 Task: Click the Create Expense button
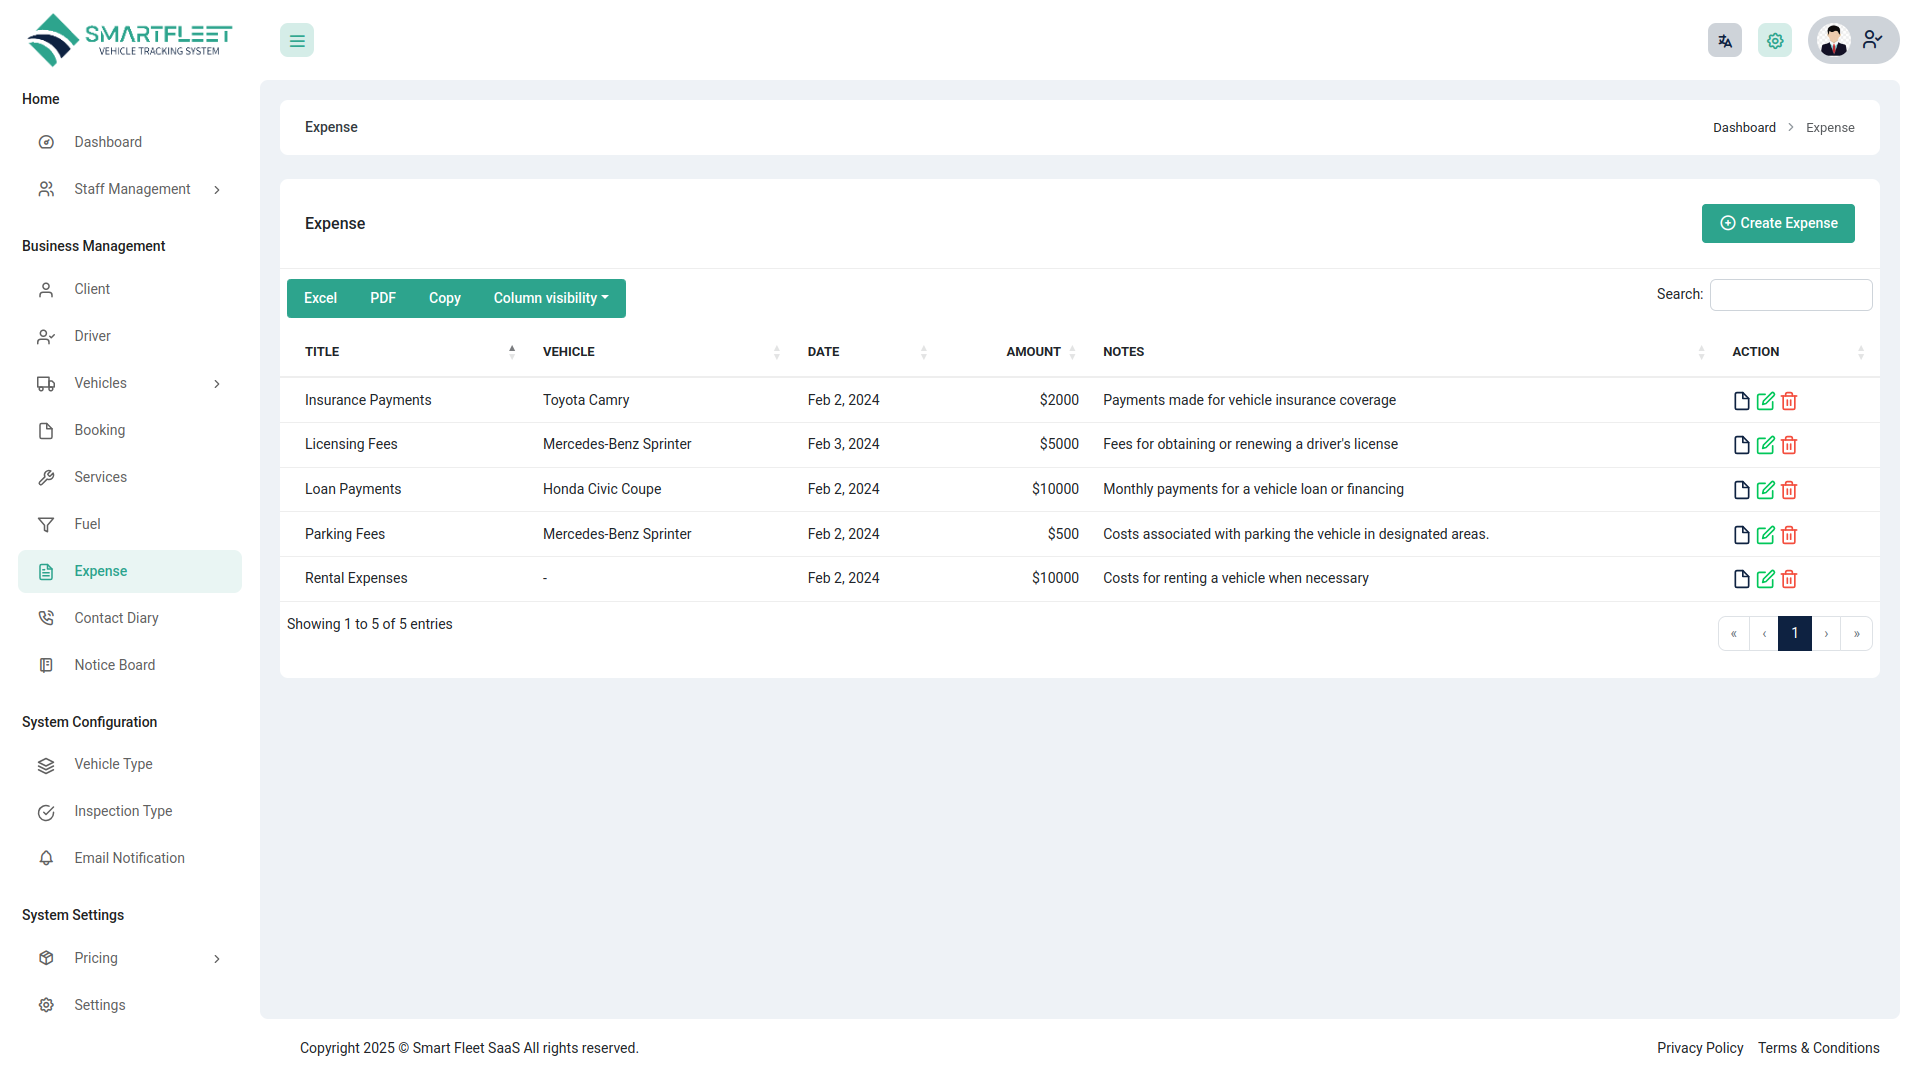pos(1778,223)
